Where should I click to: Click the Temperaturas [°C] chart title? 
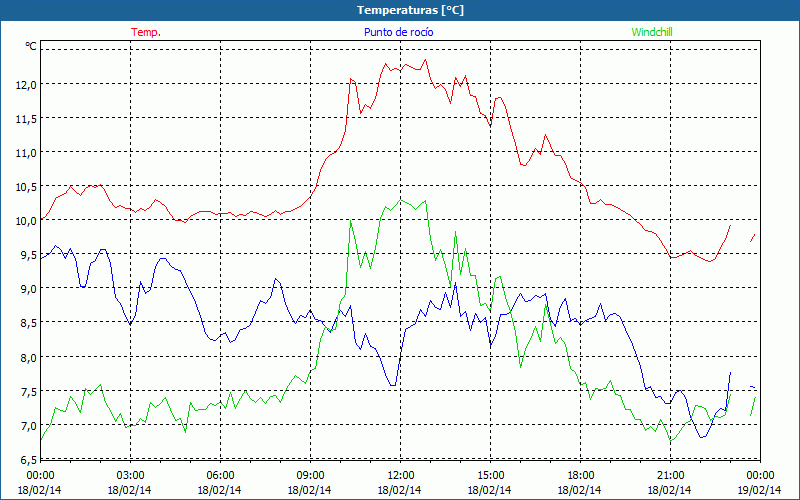click(x=410, y=10)
